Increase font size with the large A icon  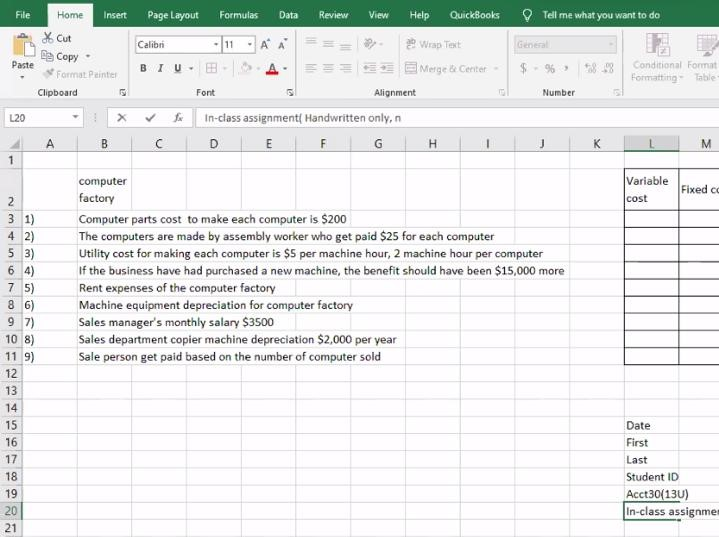point(265,44)
